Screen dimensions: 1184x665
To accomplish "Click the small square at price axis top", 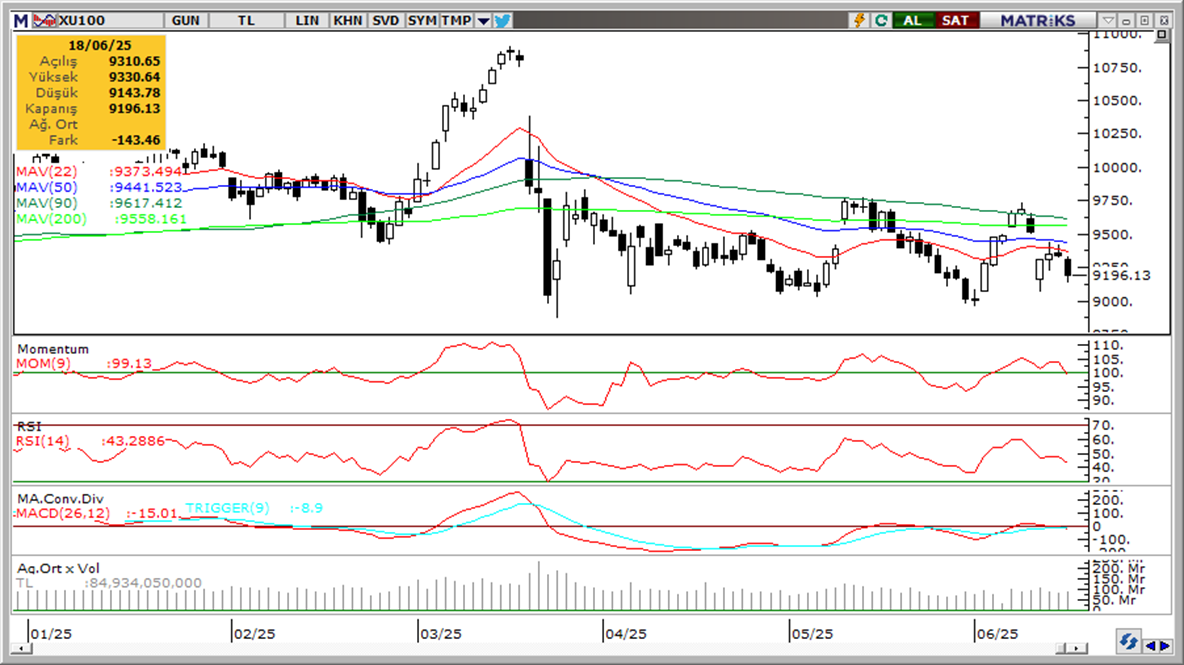I will (1162, 35).
